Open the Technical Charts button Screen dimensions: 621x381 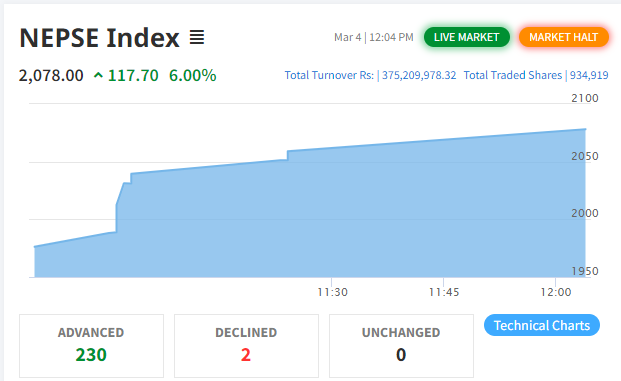click(x=542, y=325)
